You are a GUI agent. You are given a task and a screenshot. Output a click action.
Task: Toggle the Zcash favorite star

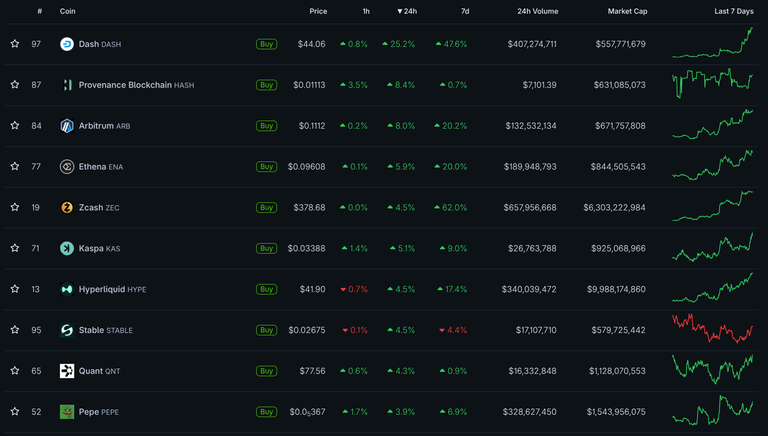tap(15, 207)
